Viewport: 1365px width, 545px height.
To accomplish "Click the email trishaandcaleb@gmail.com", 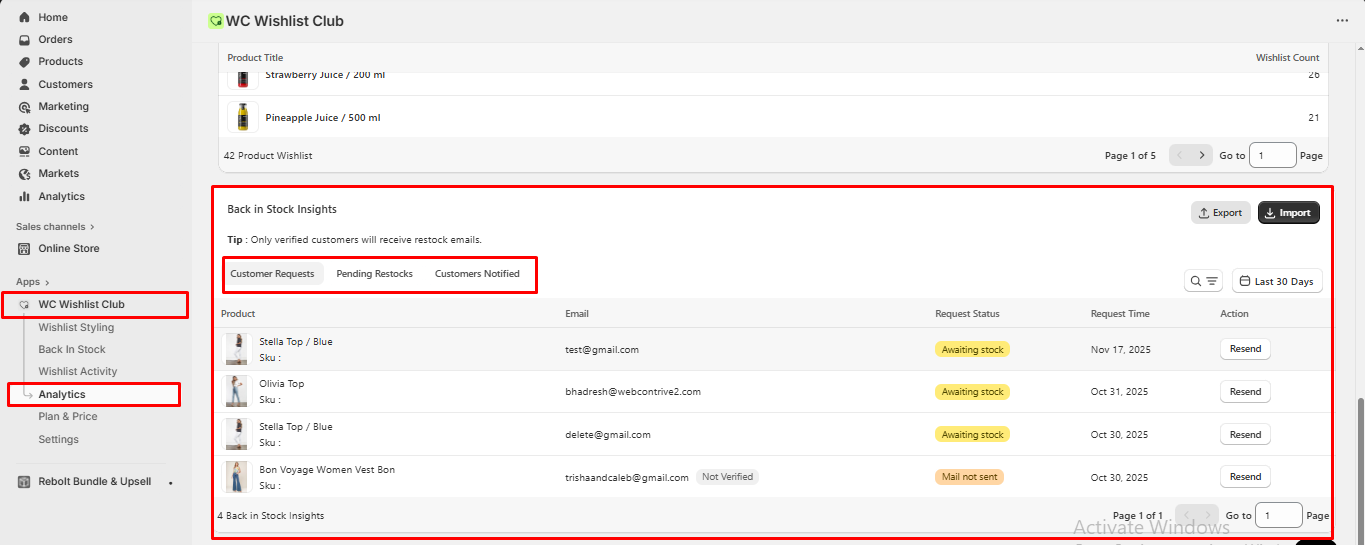I will point(627,478).
